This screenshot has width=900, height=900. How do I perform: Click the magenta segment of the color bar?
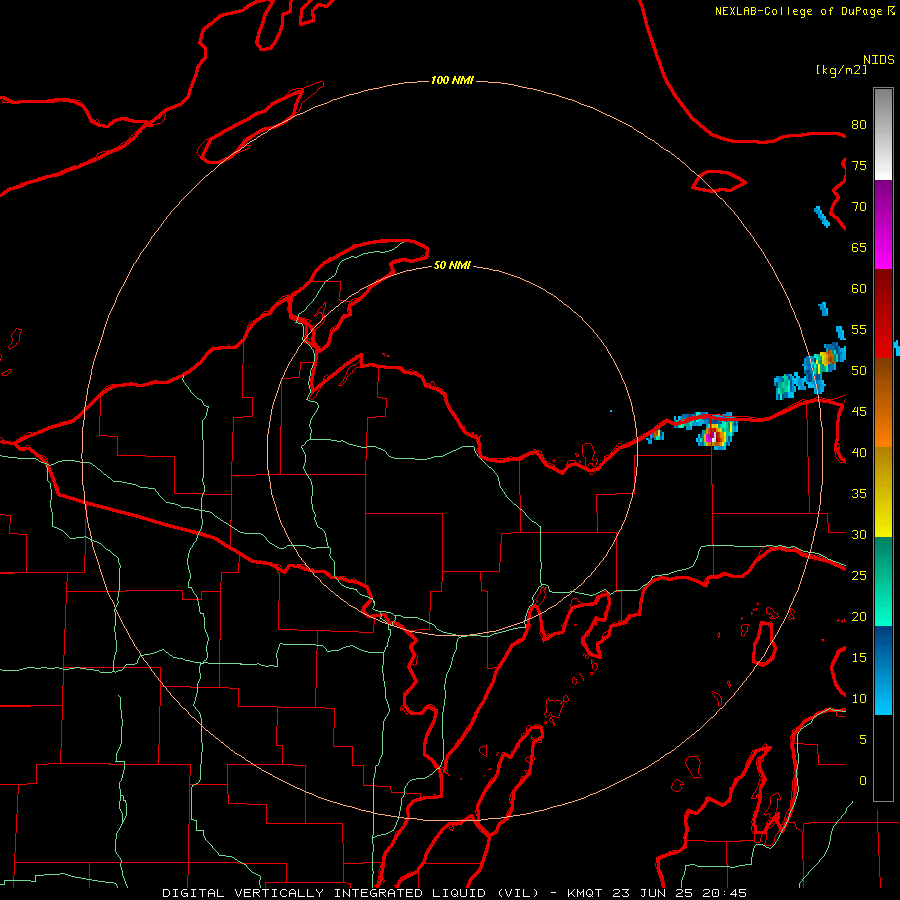[883, 224]
